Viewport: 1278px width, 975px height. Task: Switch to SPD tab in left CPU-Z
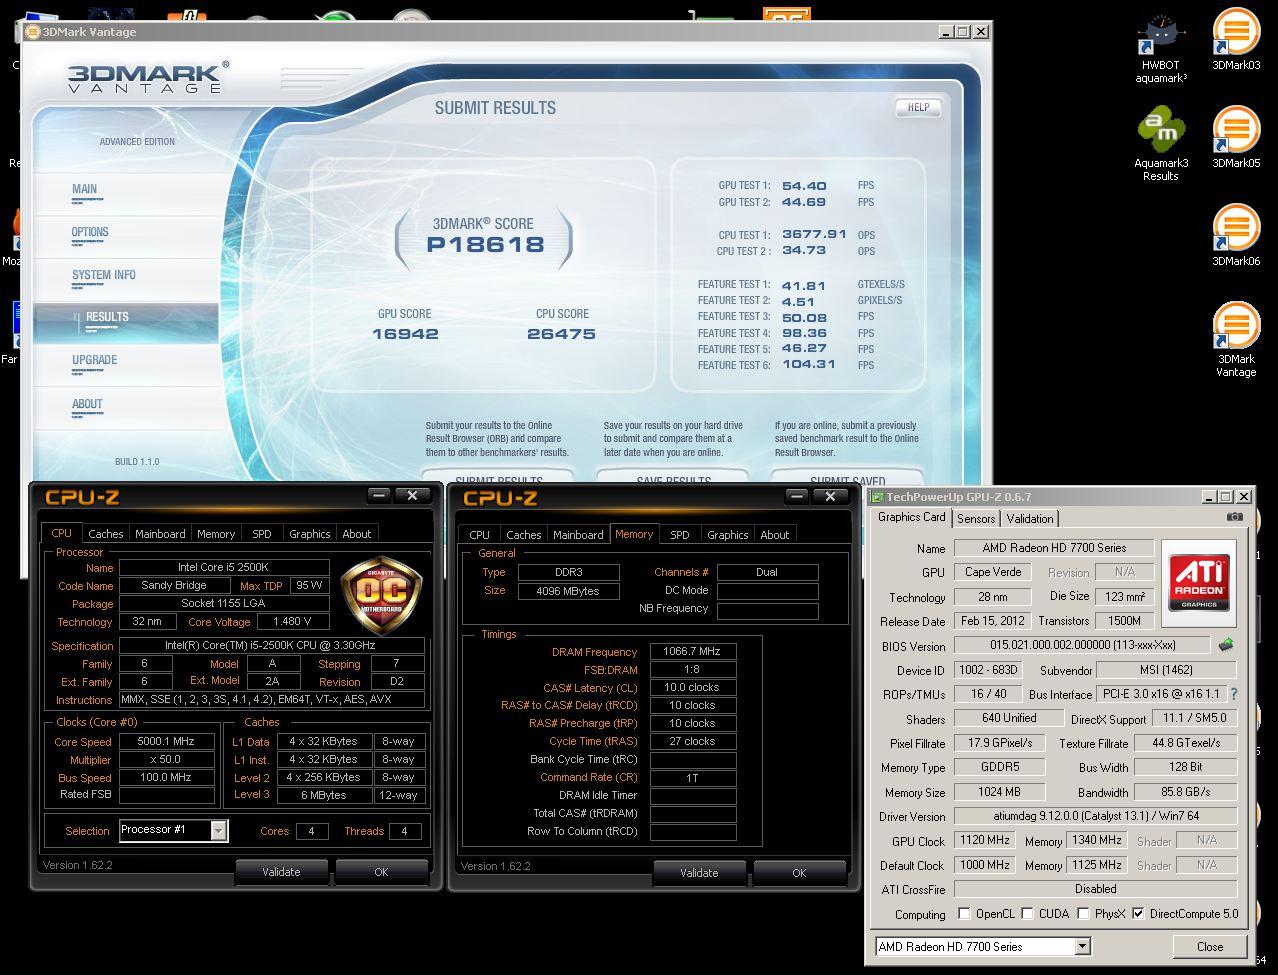point(262,534)
